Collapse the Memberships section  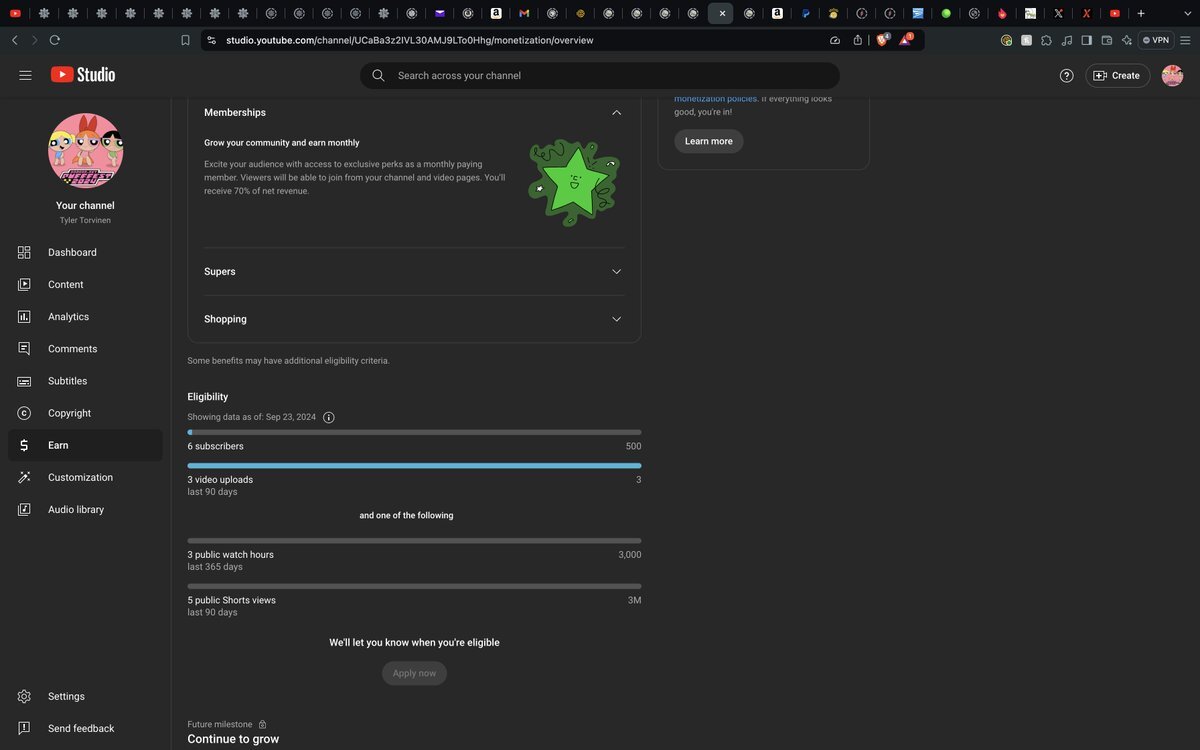pos(616,113)
